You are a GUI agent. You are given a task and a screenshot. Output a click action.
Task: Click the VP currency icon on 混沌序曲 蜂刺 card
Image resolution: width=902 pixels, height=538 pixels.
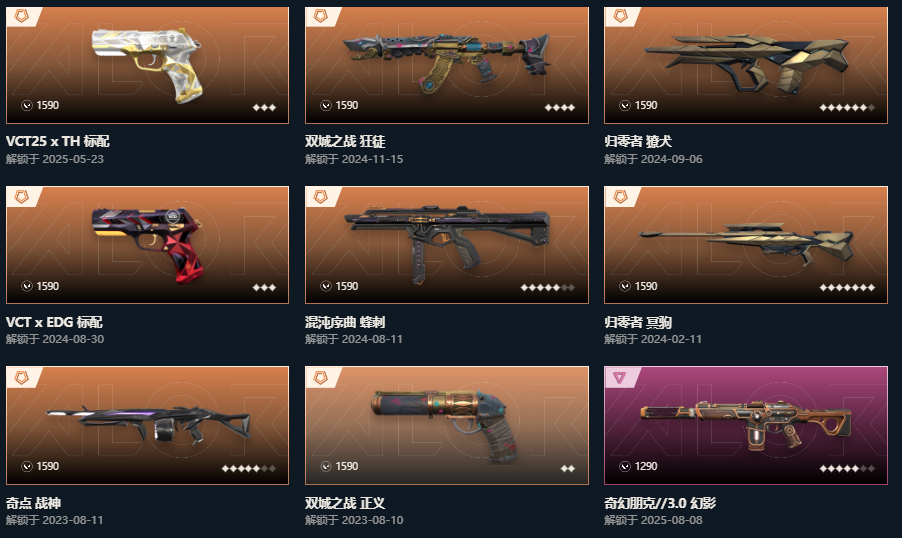pos(326,286)
